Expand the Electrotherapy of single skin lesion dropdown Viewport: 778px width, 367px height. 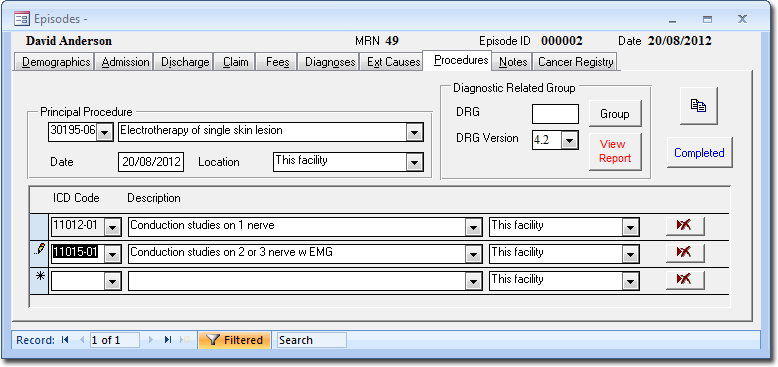414,132
